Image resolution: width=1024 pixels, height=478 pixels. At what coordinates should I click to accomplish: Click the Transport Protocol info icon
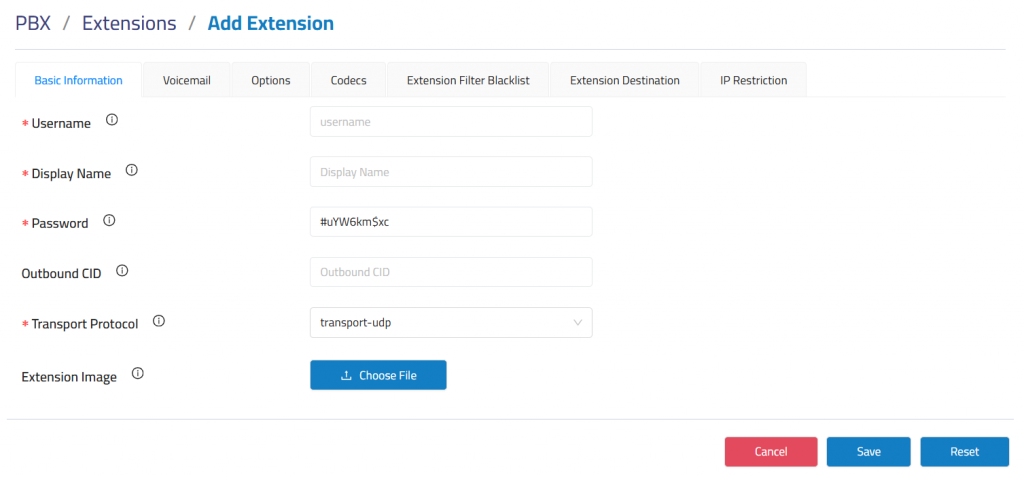tap(158, 322)
